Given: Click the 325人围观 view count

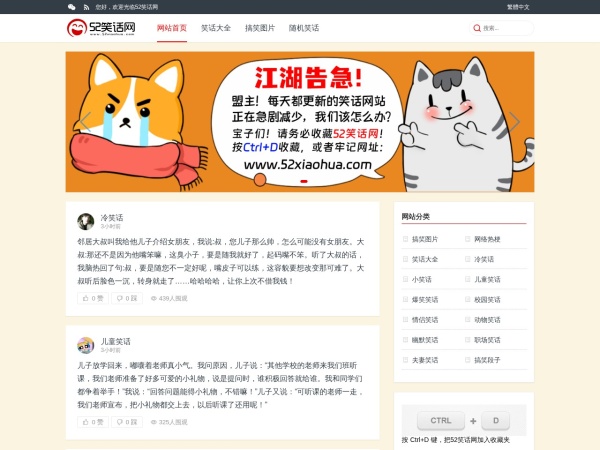Looking at the screenshot, I should click(169, 422).
